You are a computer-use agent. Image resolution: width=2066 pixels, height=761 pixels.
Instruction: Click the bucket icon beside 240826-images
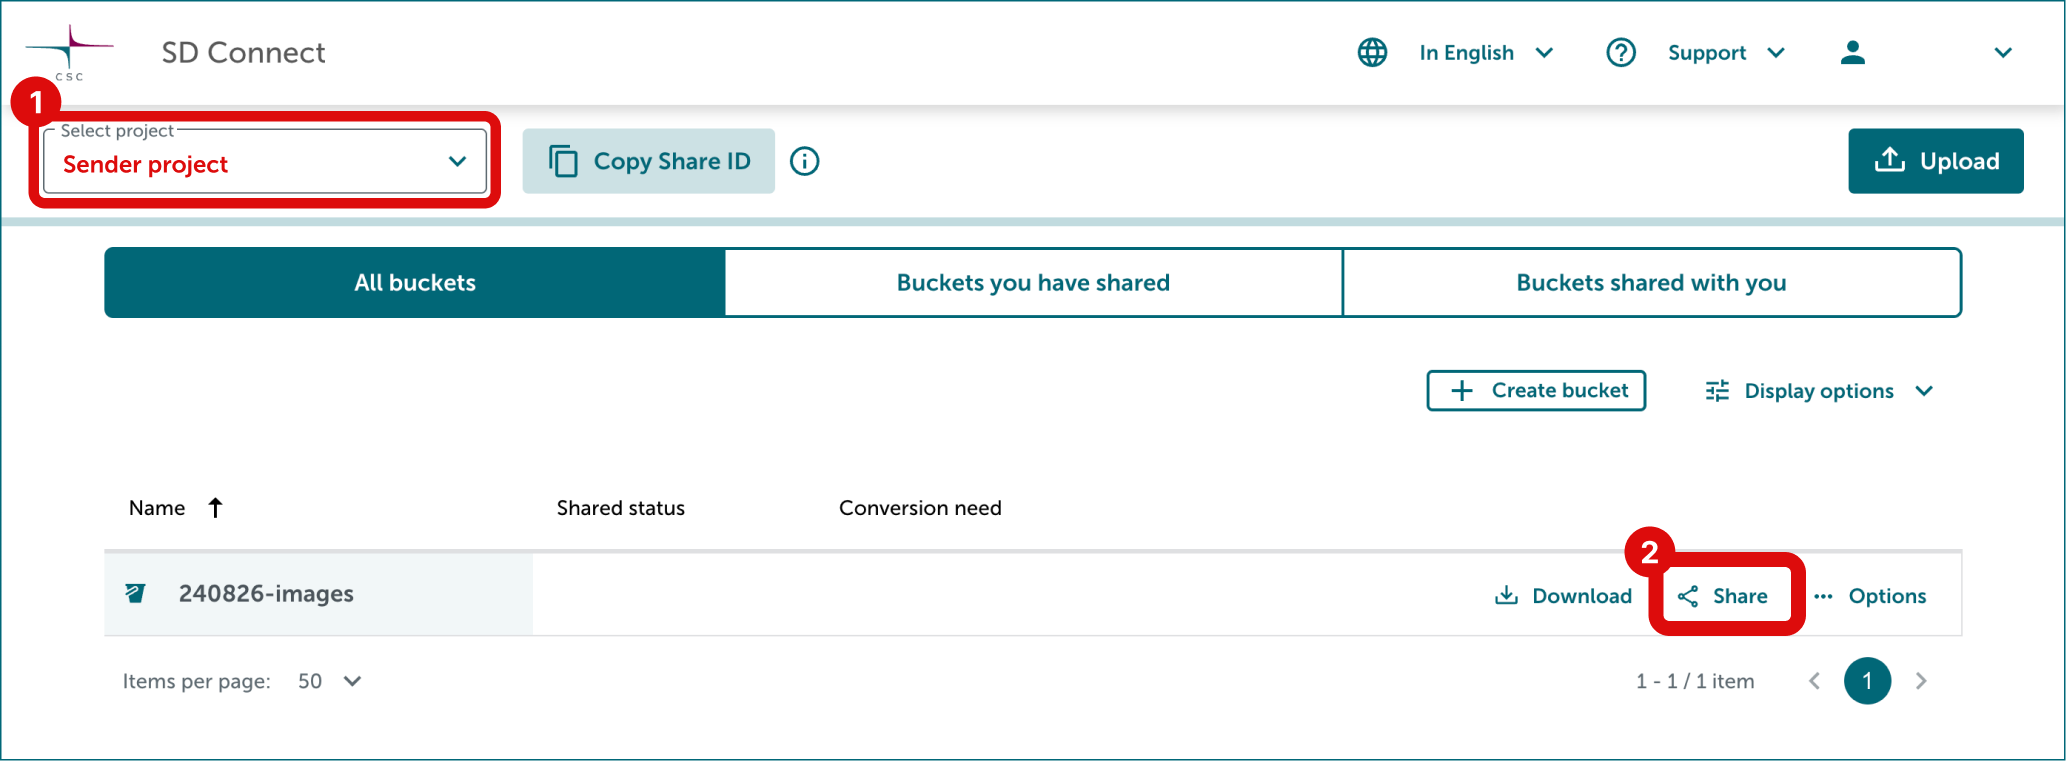pos(135,593)
